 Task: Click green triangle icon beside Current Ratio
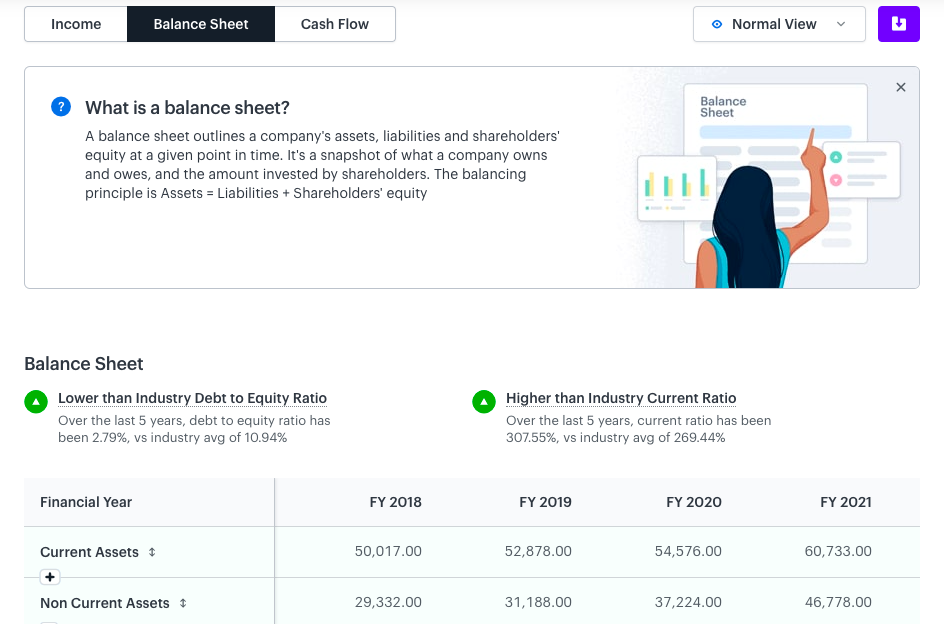484,401
